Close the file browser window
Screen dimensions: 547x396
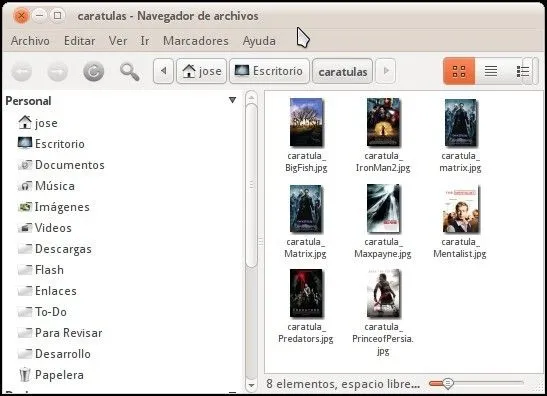pos(21,16)
